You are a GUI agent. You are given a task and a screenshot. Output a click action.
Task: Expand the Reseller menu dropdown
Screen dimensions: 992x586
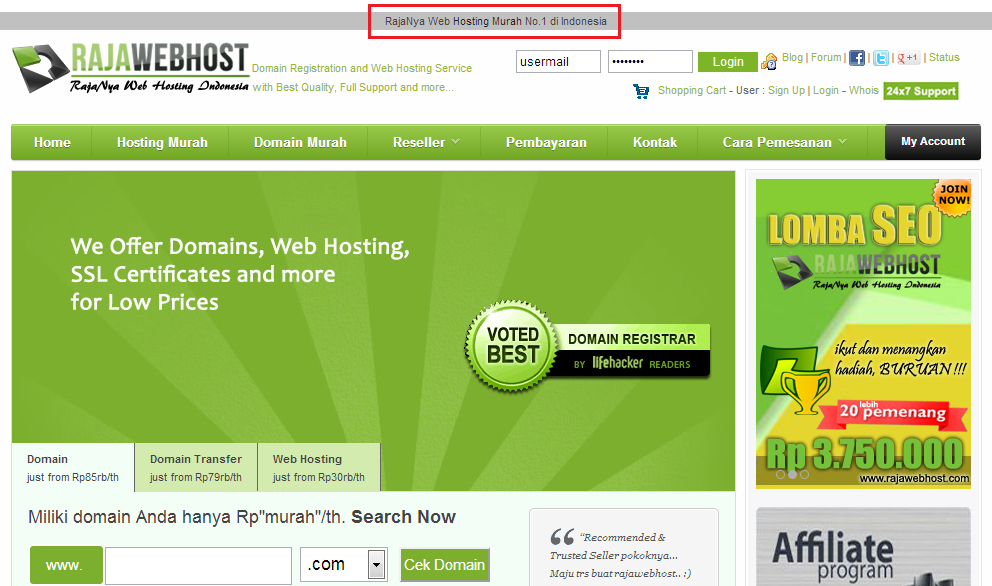pos(425,142)
